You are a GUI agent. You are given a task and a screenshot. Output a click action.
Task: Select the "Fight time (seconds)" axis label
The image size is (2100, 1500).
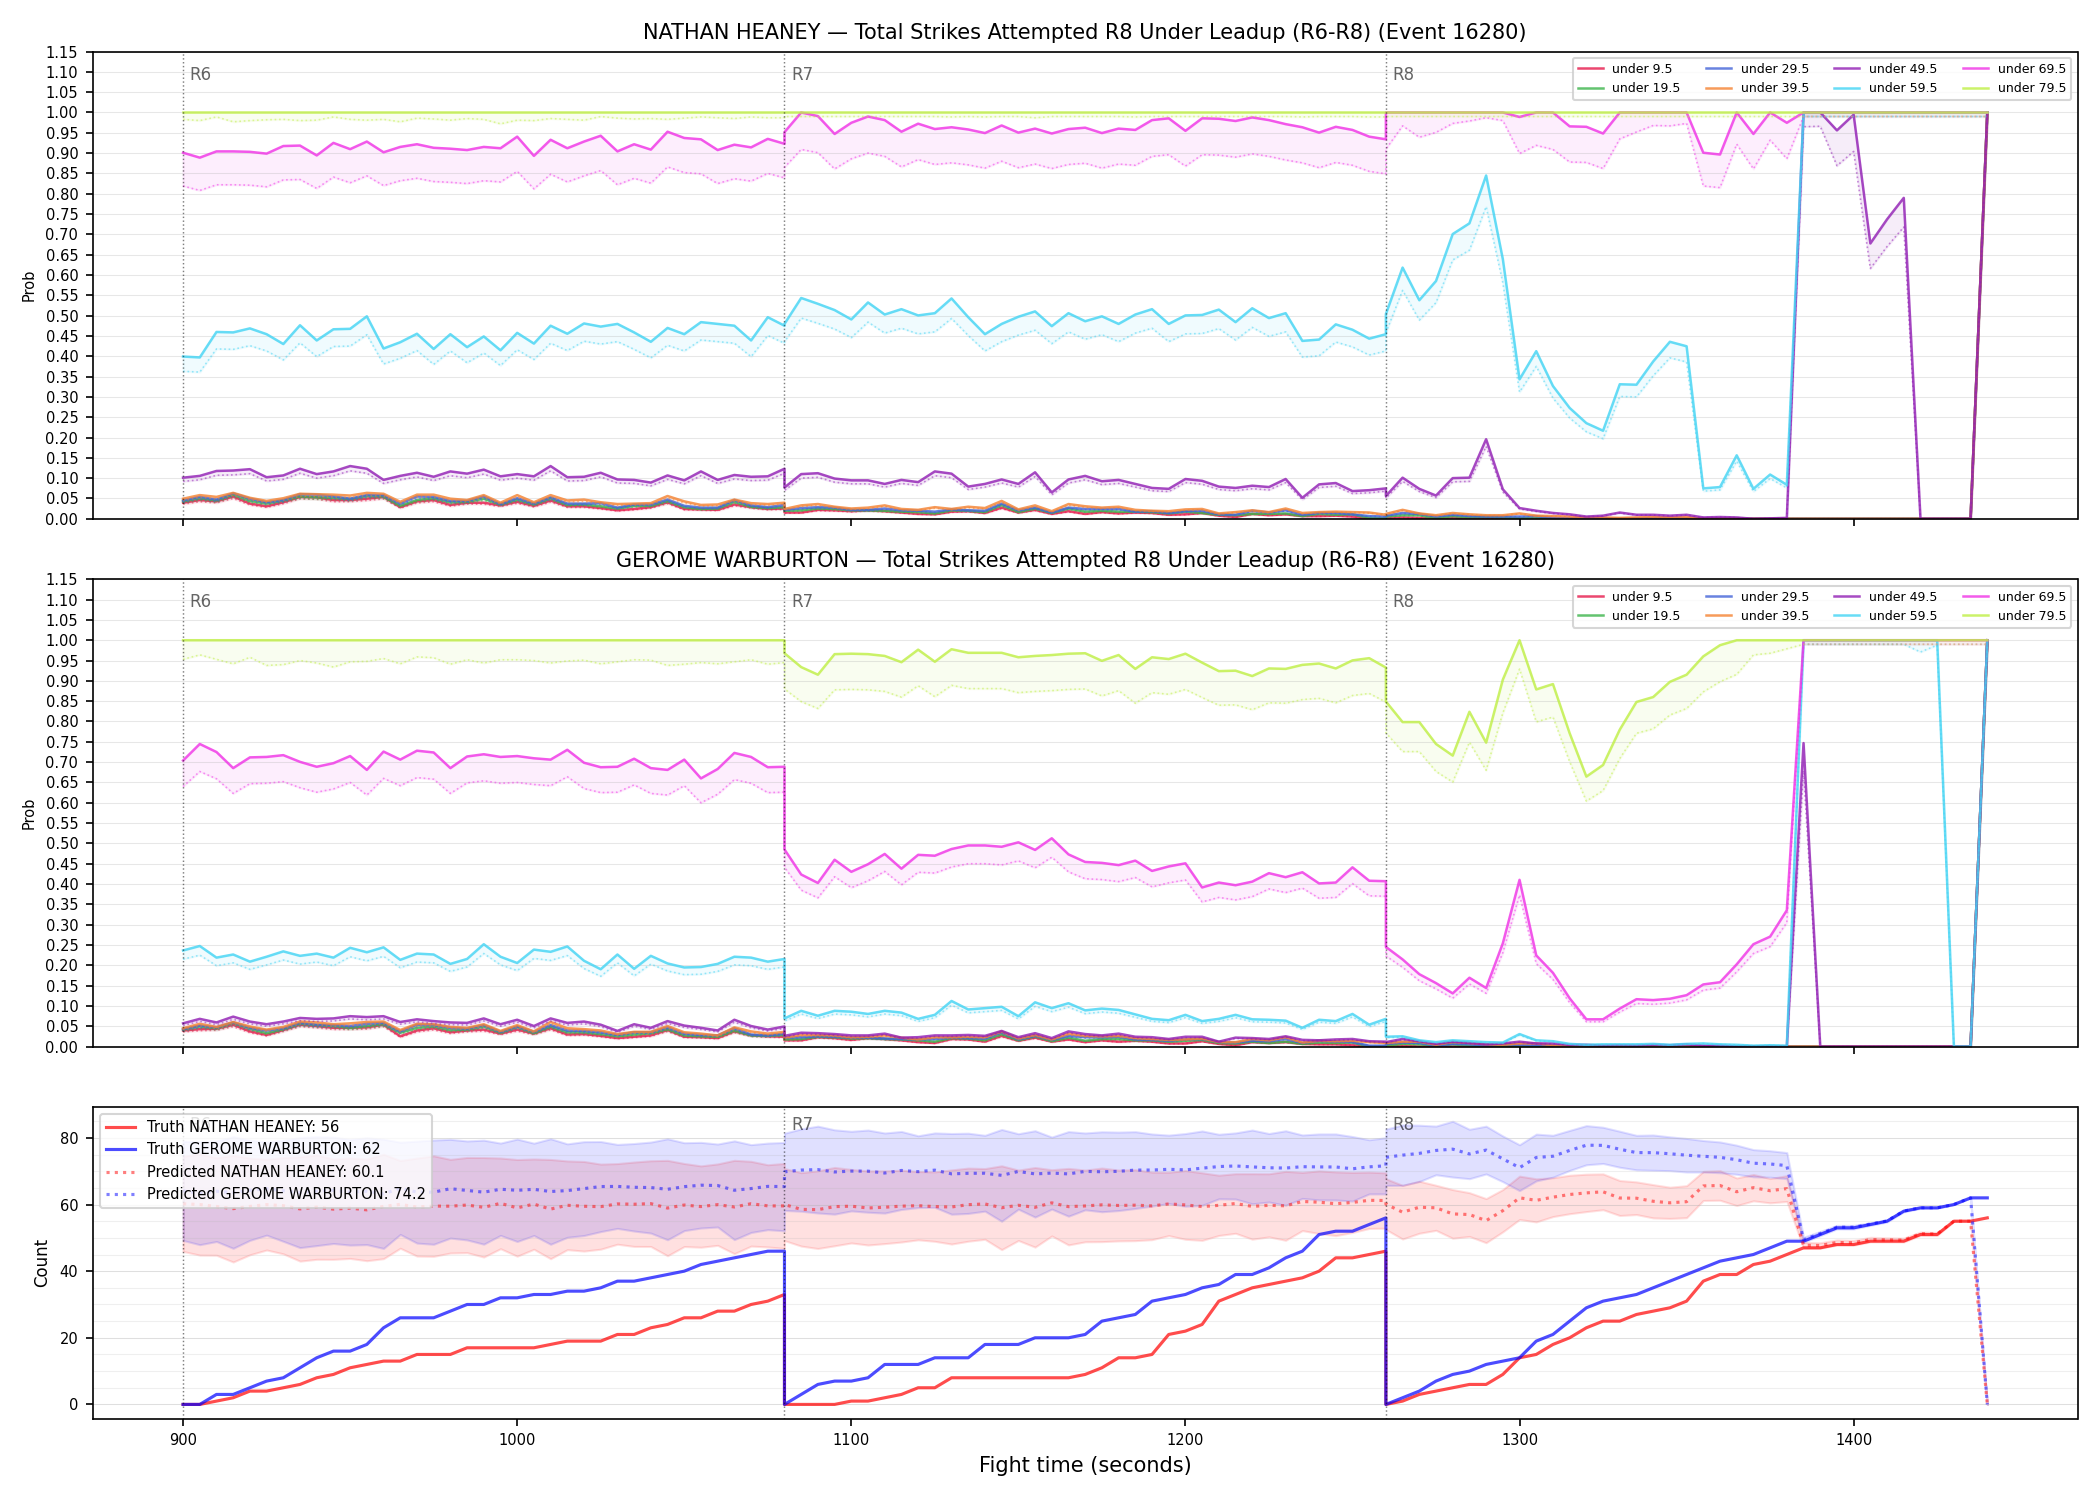(x=1085, y=1465)
